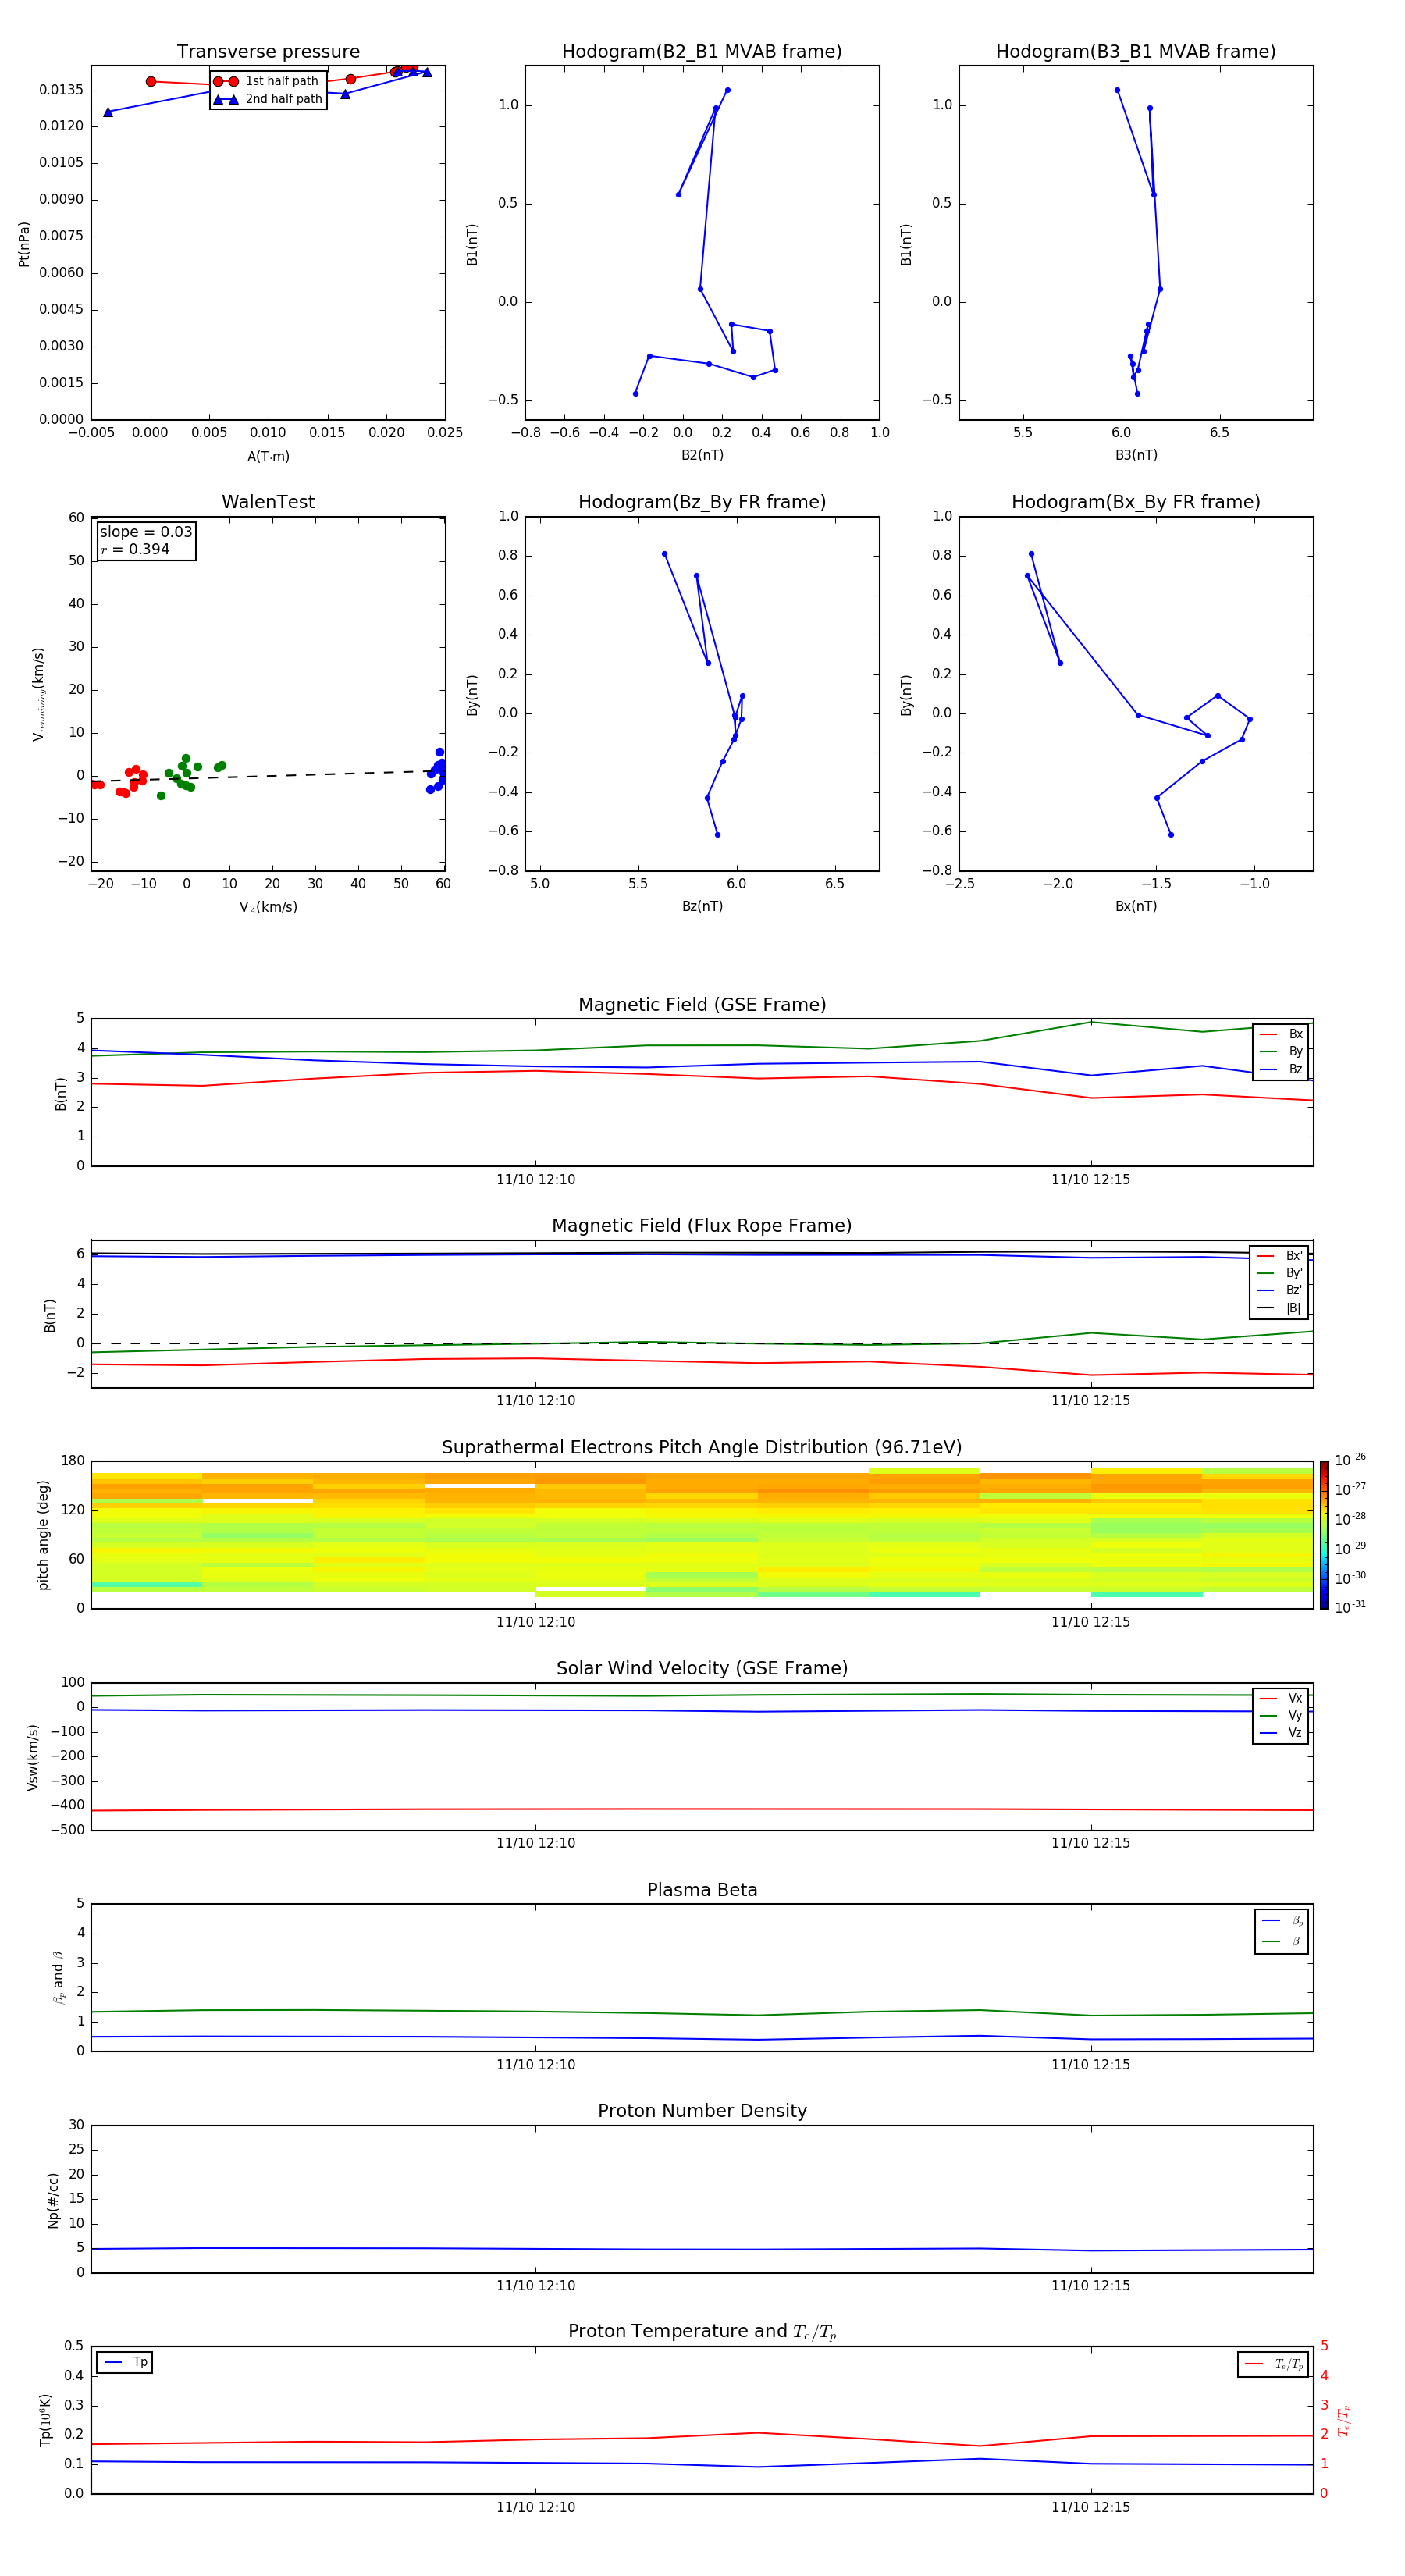This screenshot has height=2576, width=1405.
Task: Click the 'Proton Temperature and Te/Tp' title
Action: point(702,2332)
